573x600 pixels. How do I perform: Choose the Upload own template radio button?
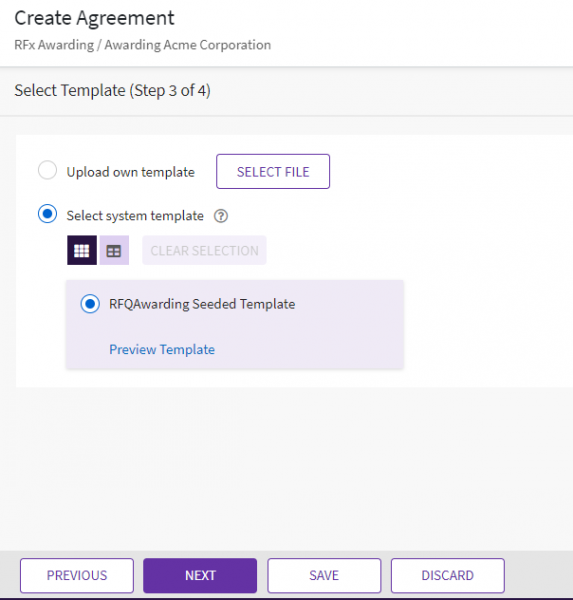pos(47,170)
